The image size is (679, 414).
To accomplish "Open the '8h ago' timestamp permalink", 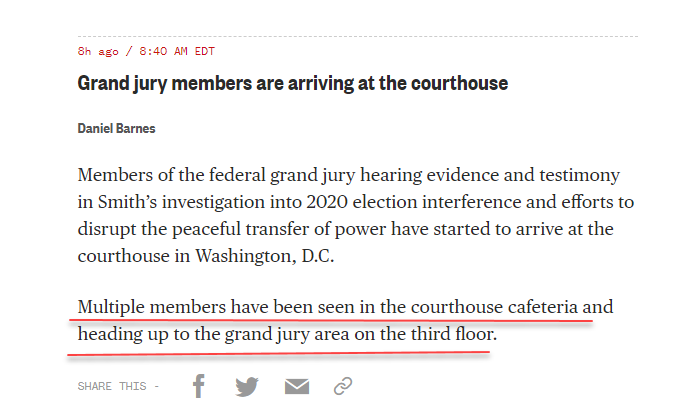I will tap(98, 52).
